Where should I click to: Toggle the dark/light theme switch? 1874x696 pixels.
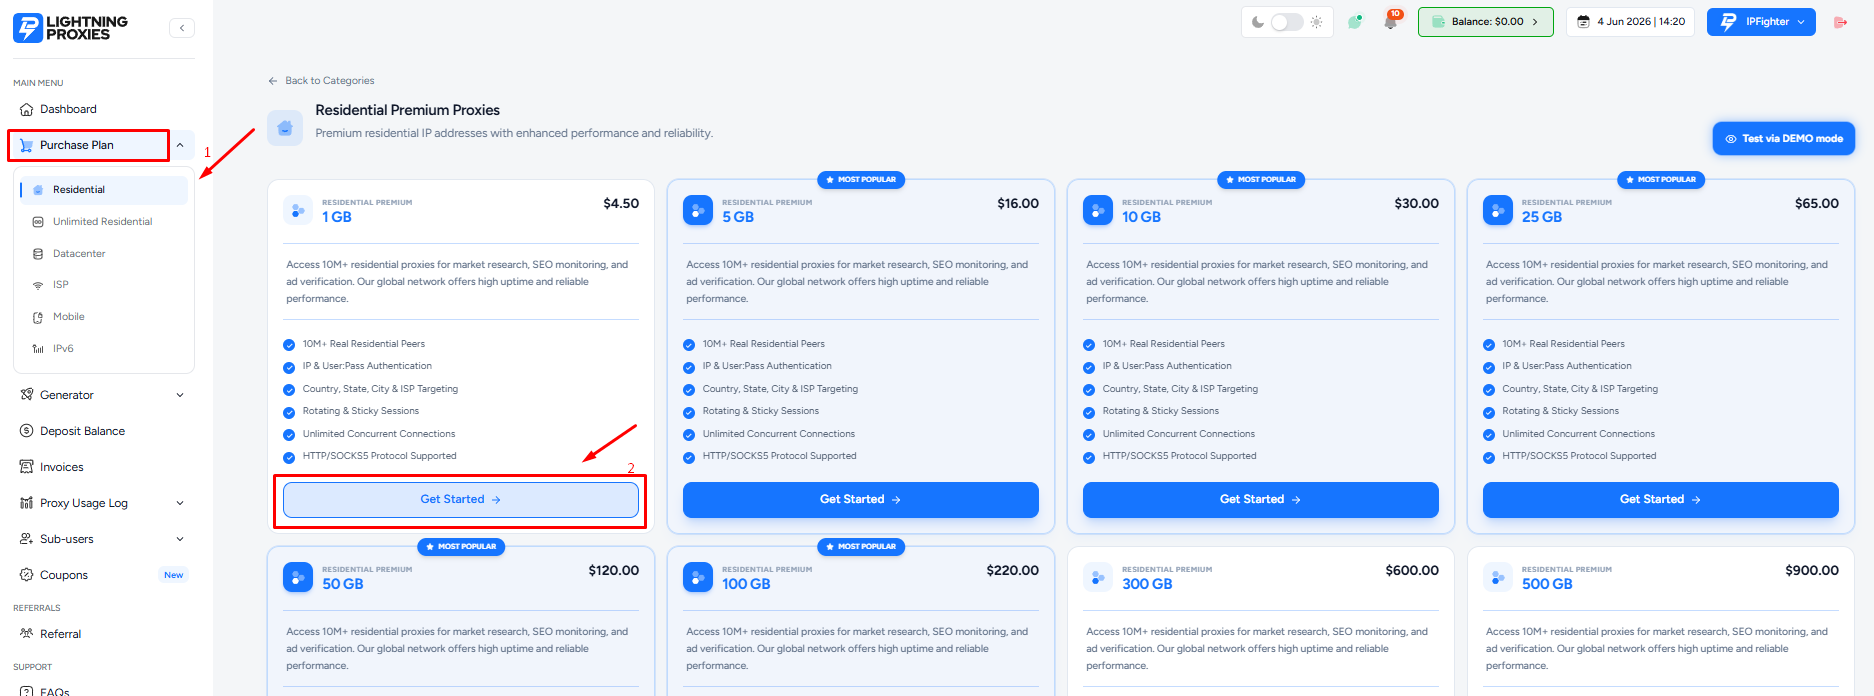1287,22
